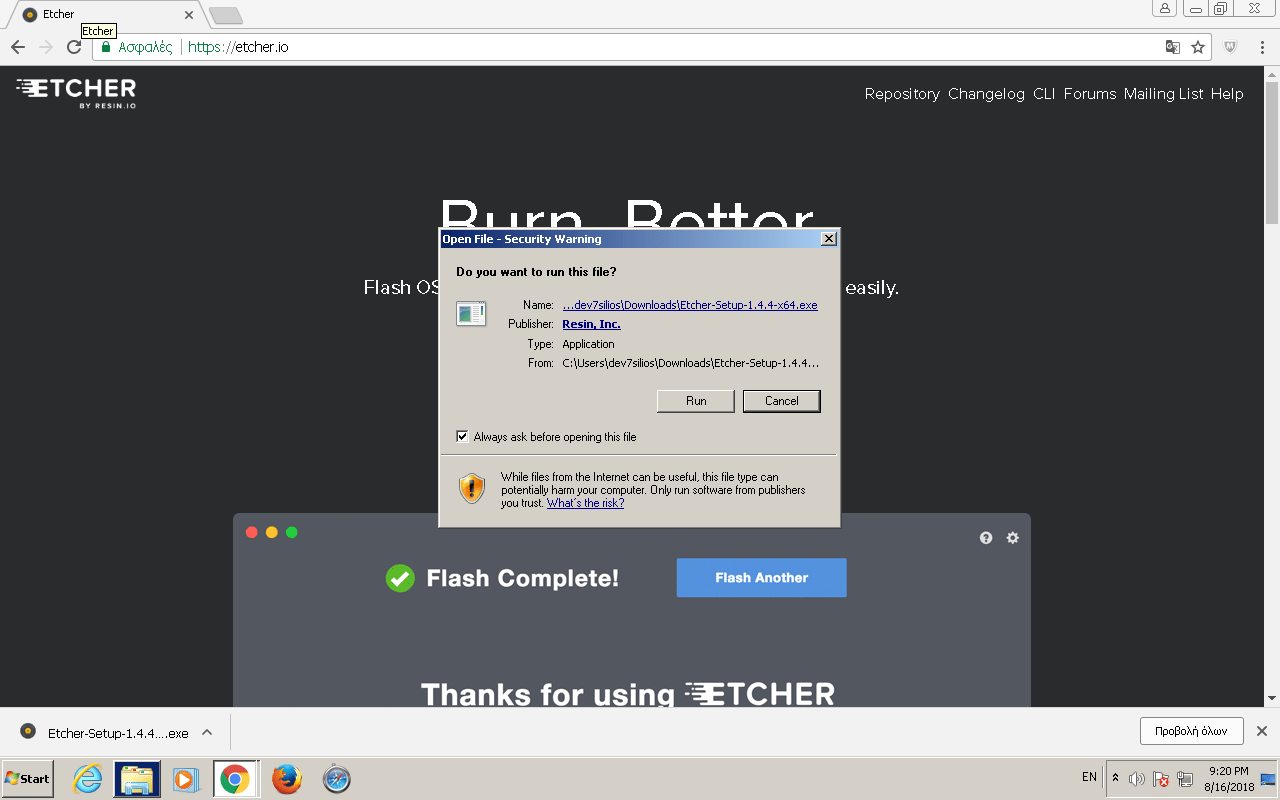Open the settings gear in Etcher preview
Viewport: 1280px width, 800px height.
point(1013,538)
